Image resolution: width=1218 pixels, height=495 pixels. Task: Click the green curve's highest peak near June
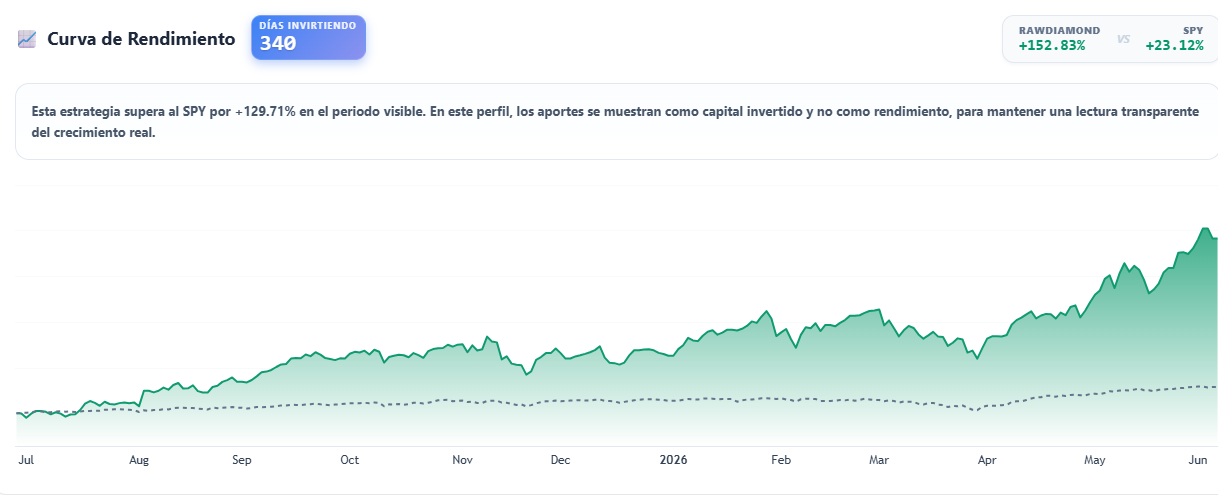(1206, 229)
